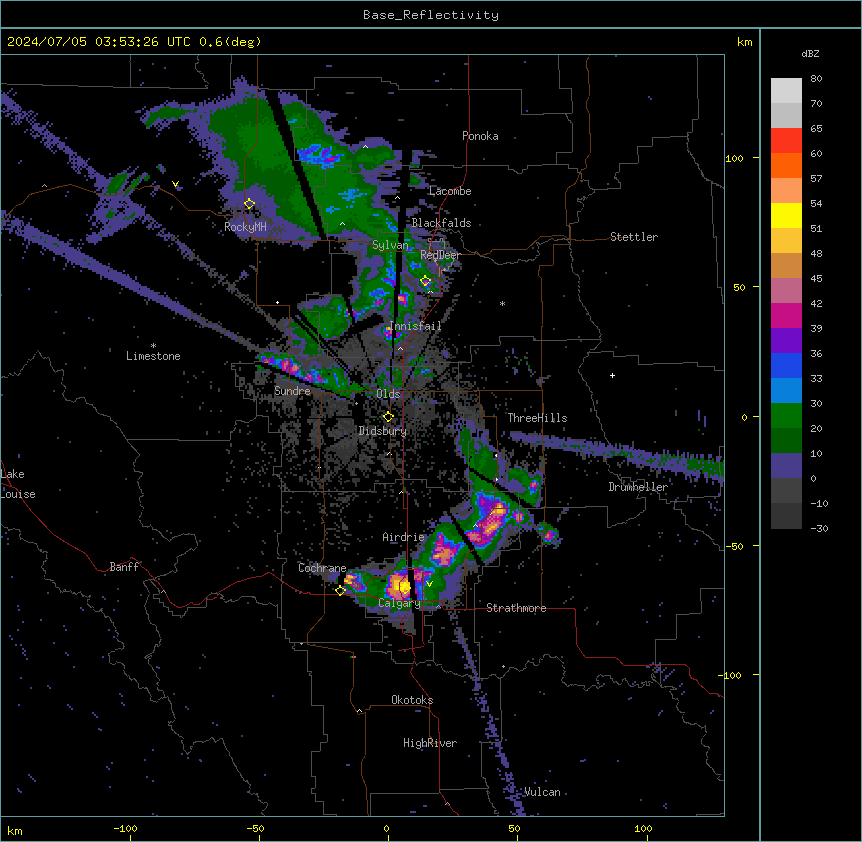Select the Stettler label

click(634, 237)
